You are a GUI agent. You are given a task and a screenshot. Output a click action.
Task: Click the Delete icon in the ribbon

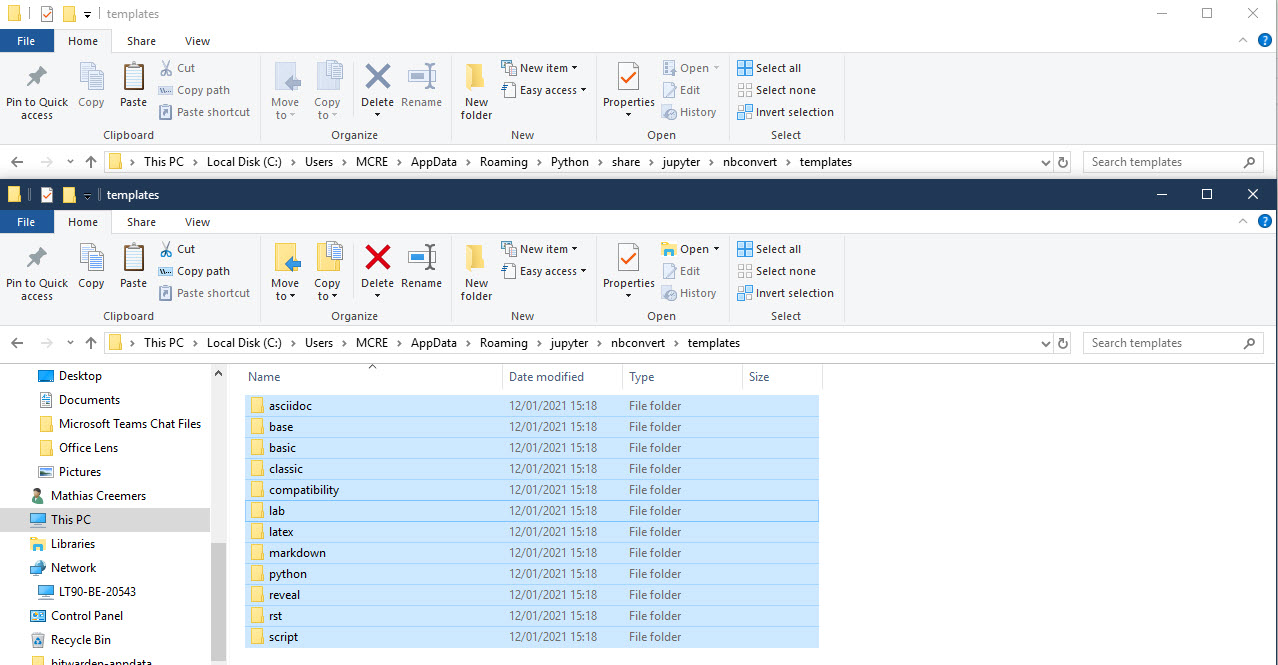(x=377, y=268)
